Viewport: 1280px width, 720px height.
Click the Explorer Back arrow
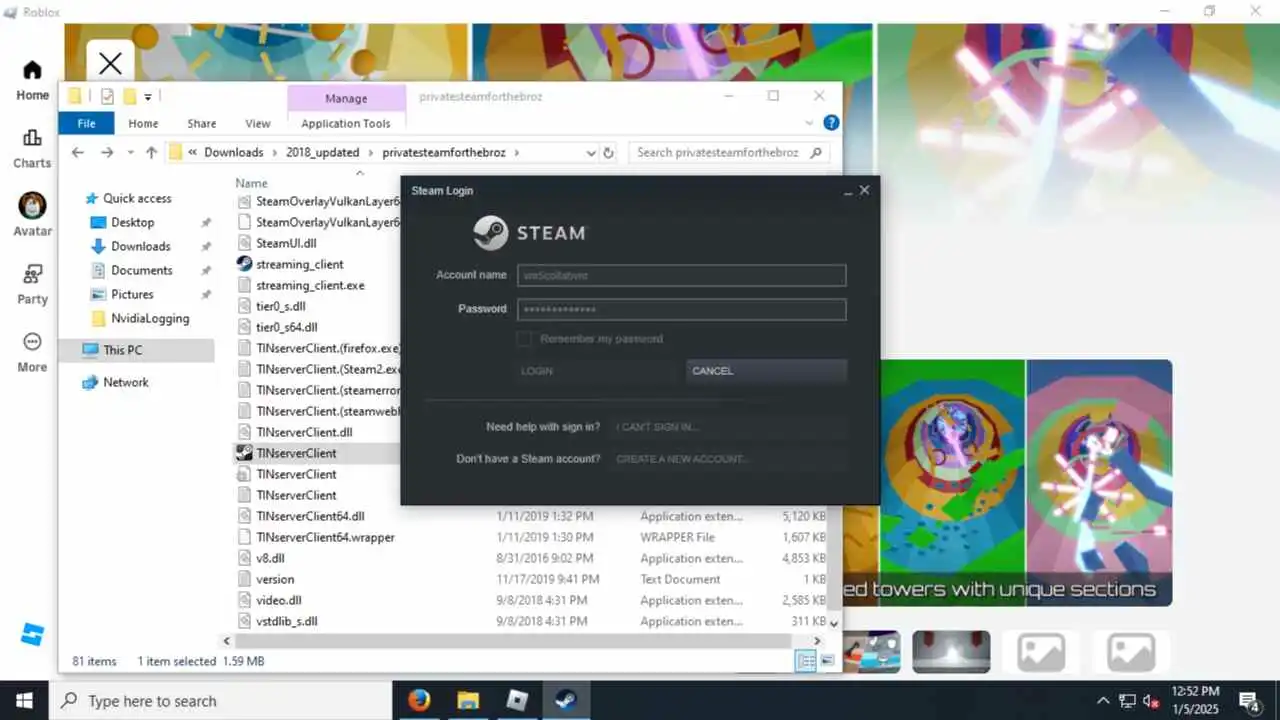(78, 152)
